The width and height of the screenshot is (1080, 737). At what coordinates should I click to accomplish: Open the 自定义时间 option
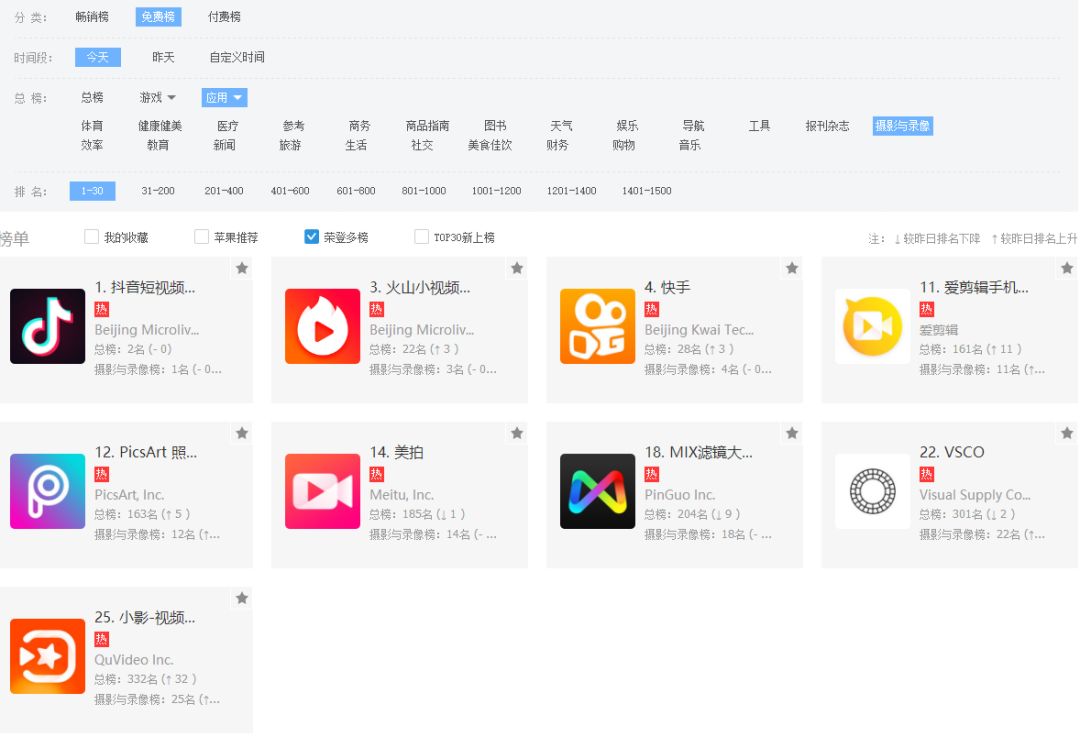[237, 57]
